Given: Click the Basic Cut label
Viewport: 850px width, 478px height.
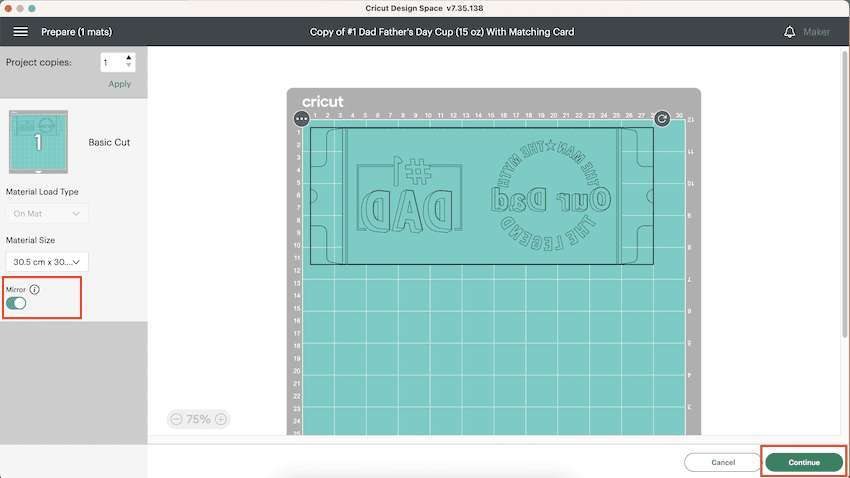Looking at the screenshot, I should point(109,142).
